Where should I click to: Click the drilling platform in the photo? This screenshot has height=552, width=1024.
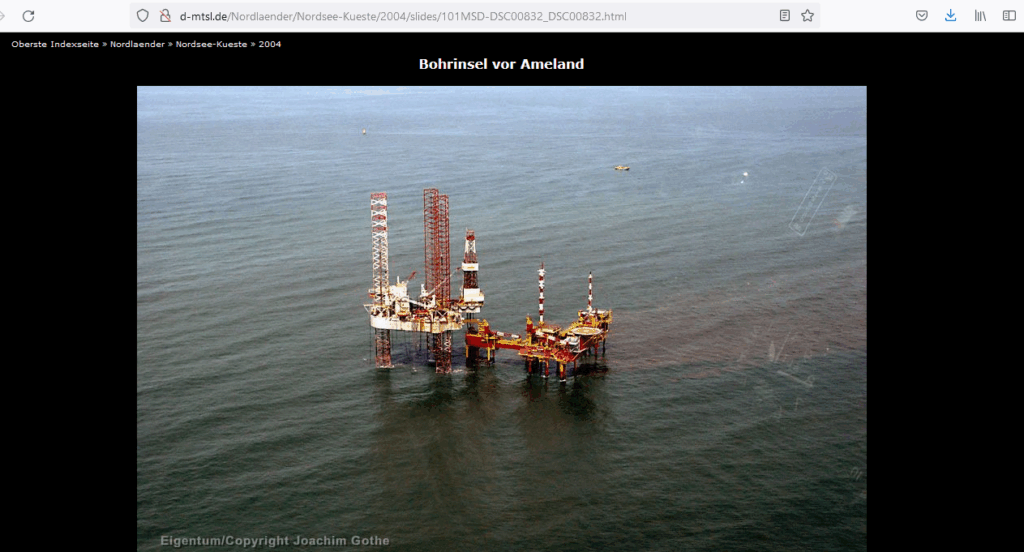(x=425, y=290)
